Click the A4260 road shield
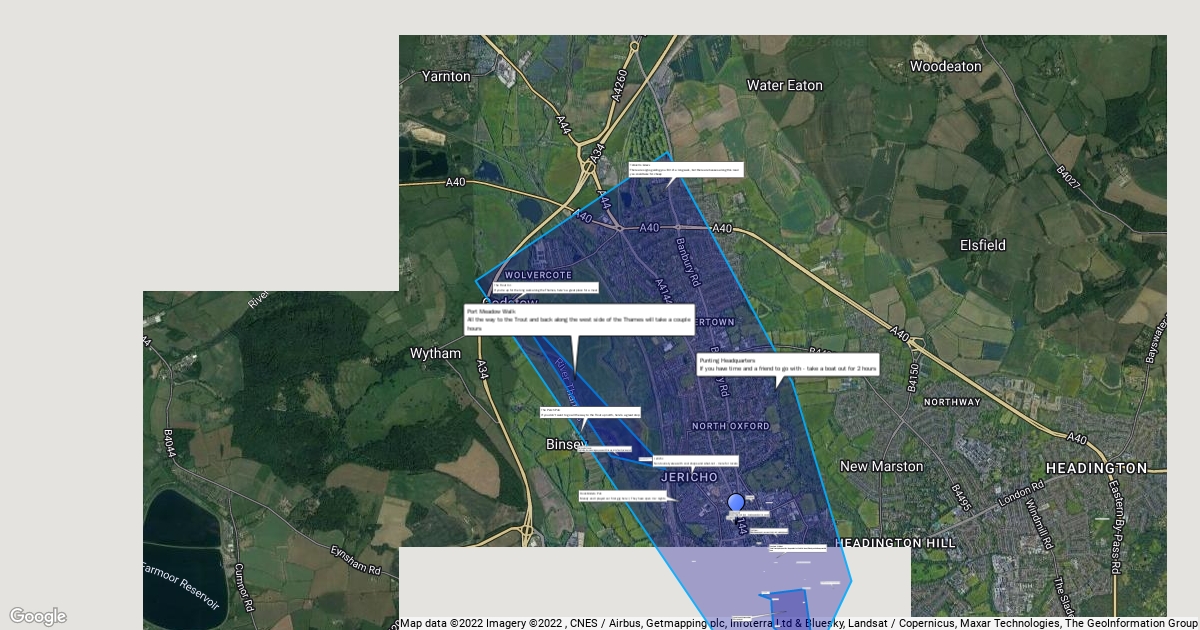 tap(621, 86)
